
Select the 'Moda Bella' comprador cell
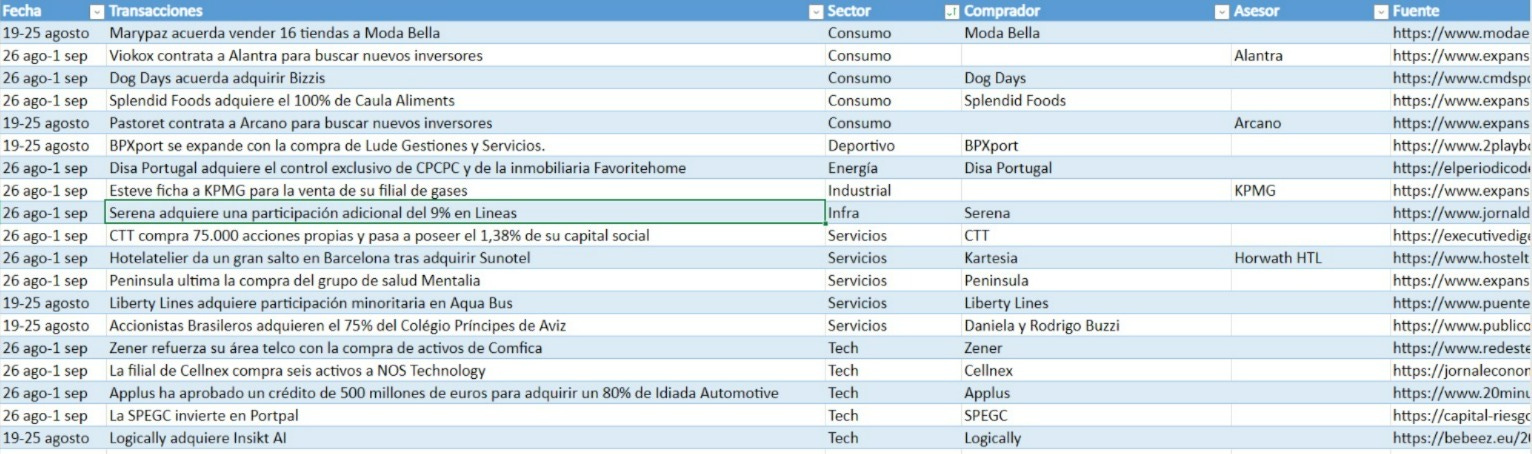coord(1096,33)
